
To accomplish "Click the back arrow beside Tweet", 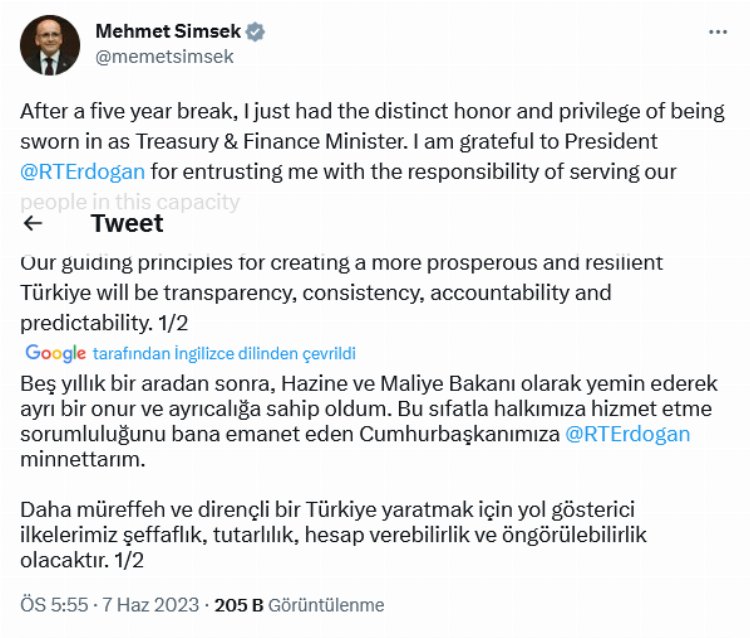I will 33,223.
